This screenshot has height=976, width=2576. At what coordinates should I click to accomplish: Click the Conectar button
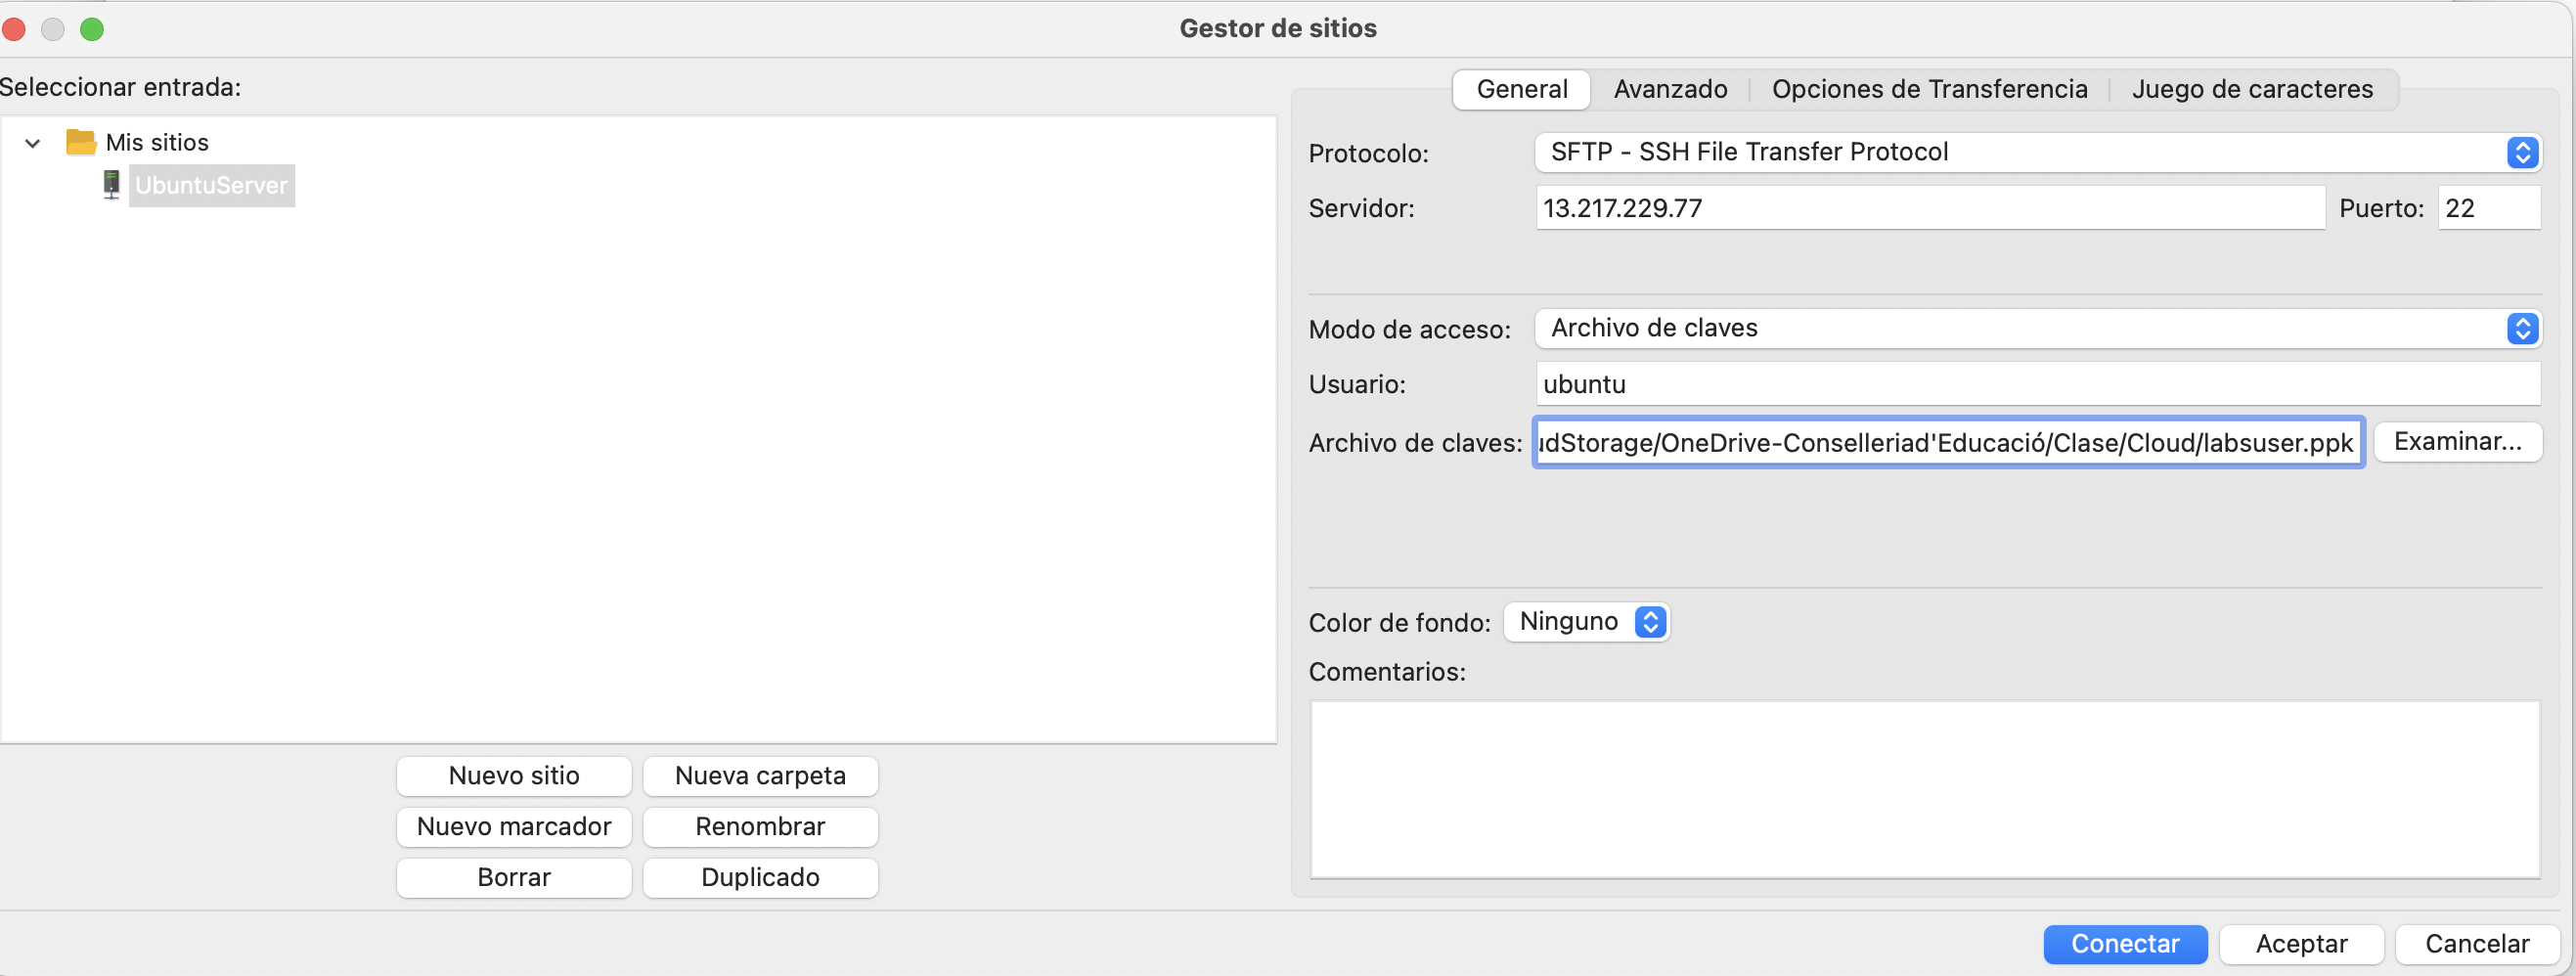[2124, 943]
